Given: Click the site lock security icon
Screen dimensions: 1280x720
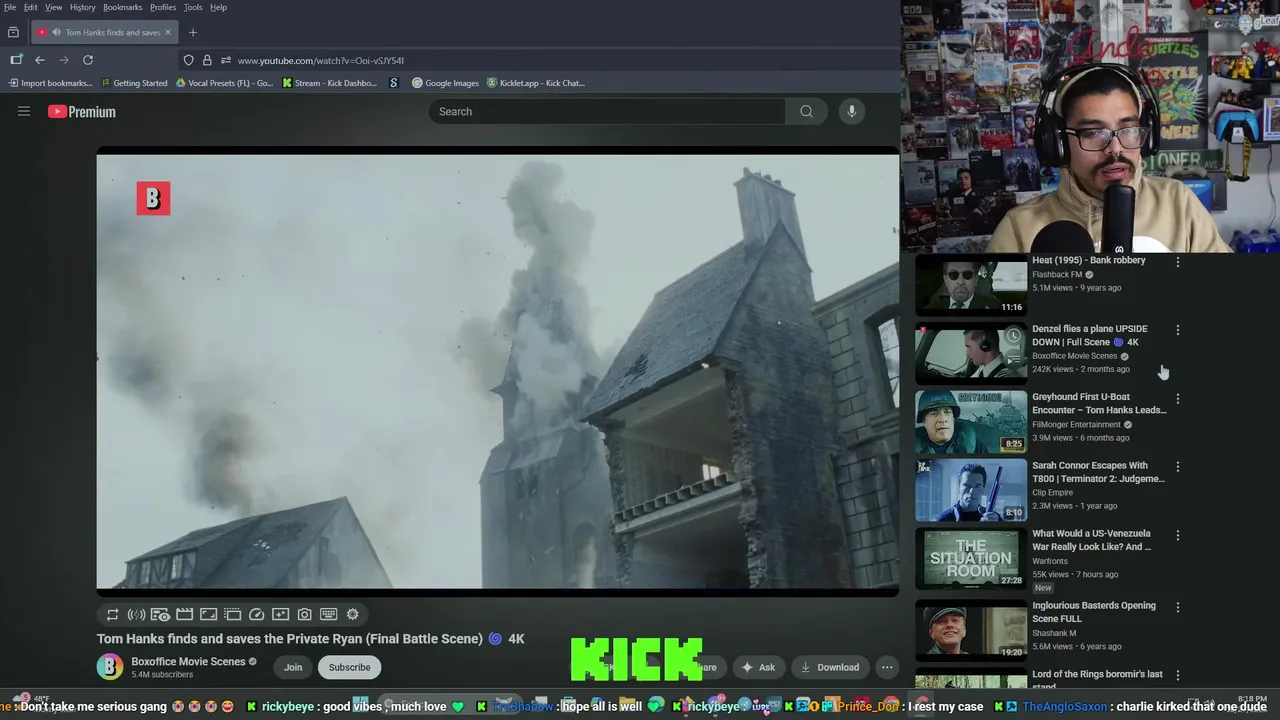Looking at the screenshot, I should click(207, 60).
